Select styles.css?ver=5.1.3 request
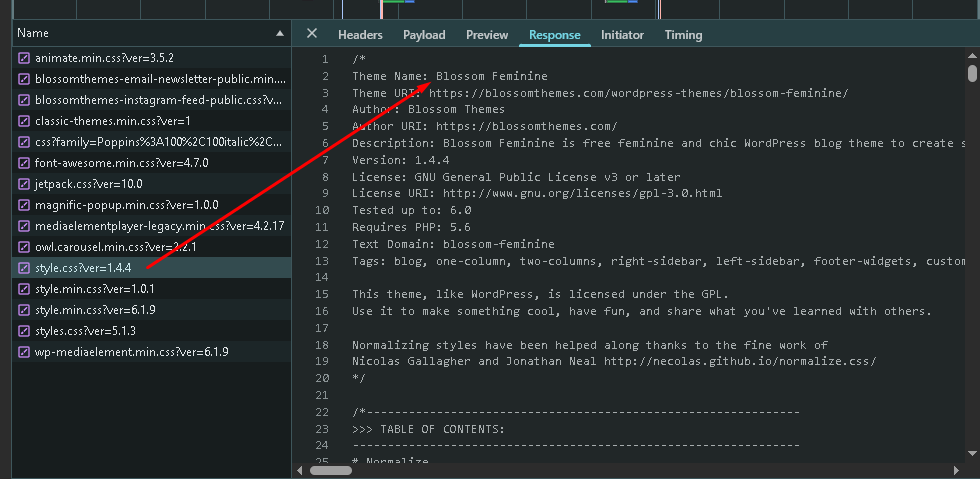The height and width of the screenshot is (479, 980). 151,331
